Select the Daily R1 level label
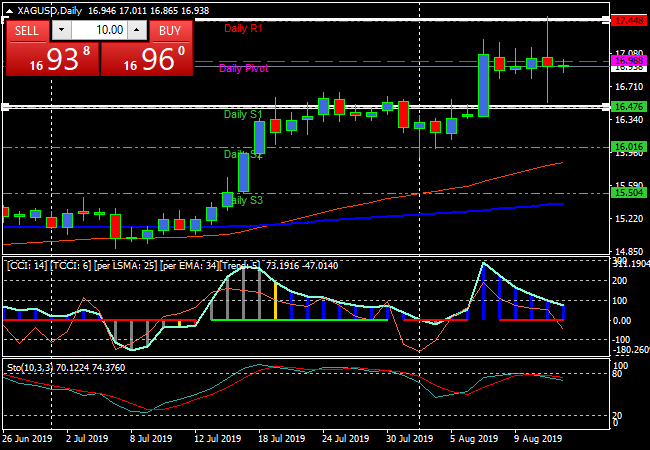 tap(243, 29)
